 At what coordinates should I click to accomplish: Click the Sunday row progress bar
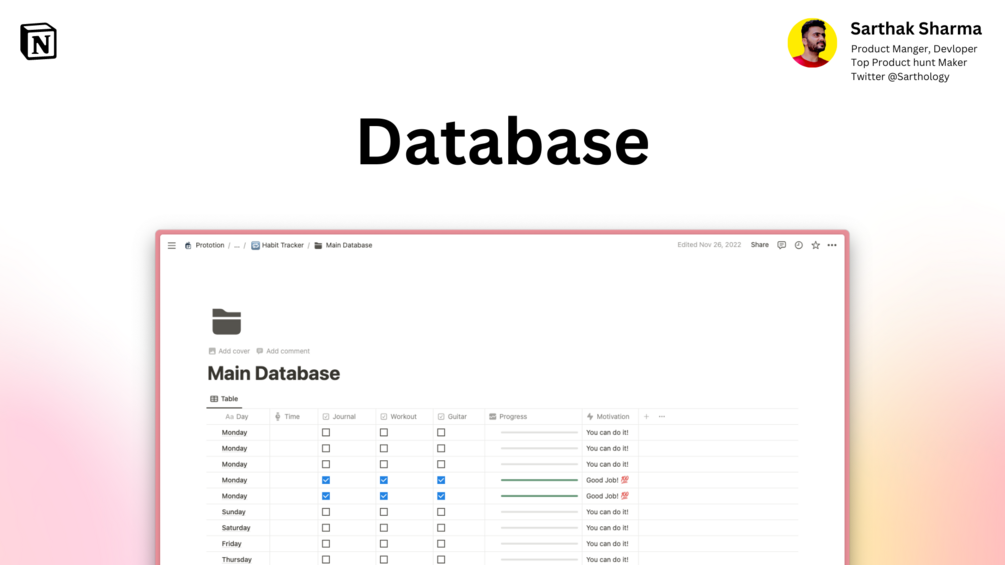[539, 512]
